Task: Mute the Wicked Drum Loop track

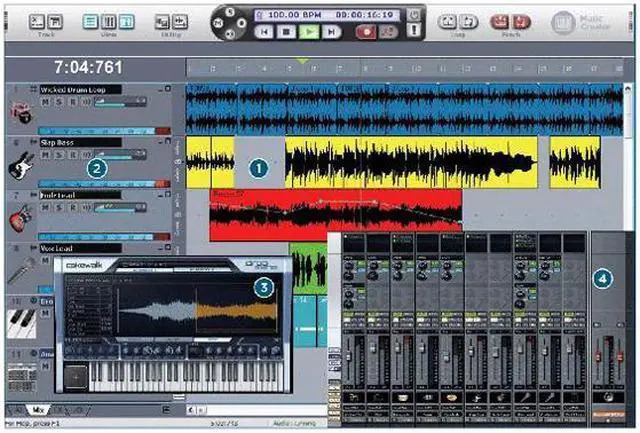Action: (46, 102)
